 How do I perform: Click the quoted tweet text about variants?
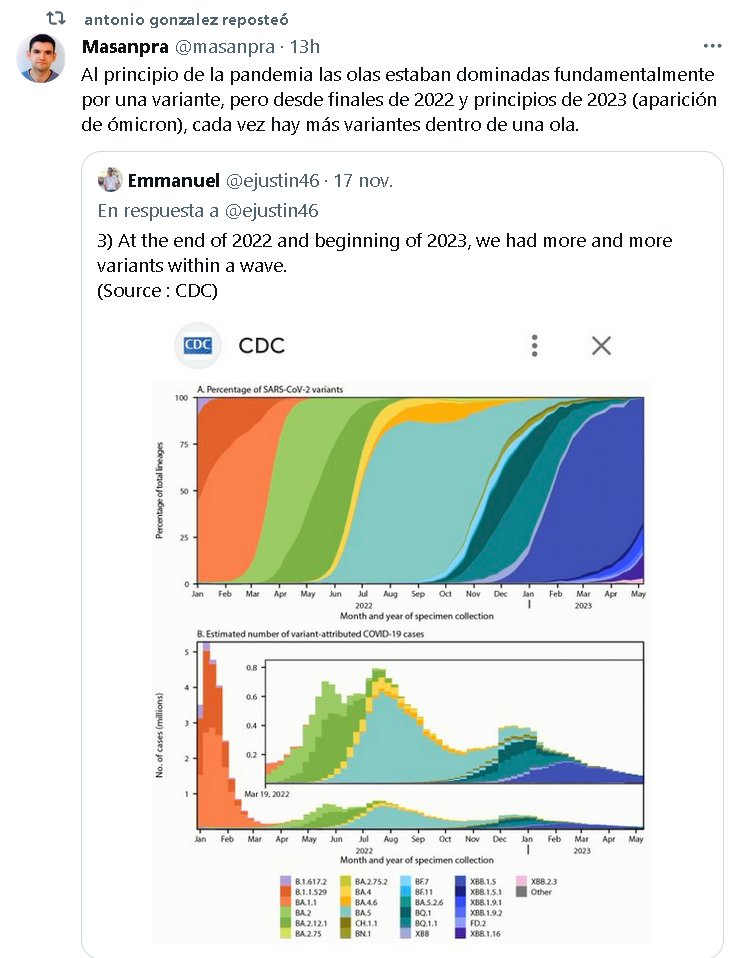tap(384, 252)
